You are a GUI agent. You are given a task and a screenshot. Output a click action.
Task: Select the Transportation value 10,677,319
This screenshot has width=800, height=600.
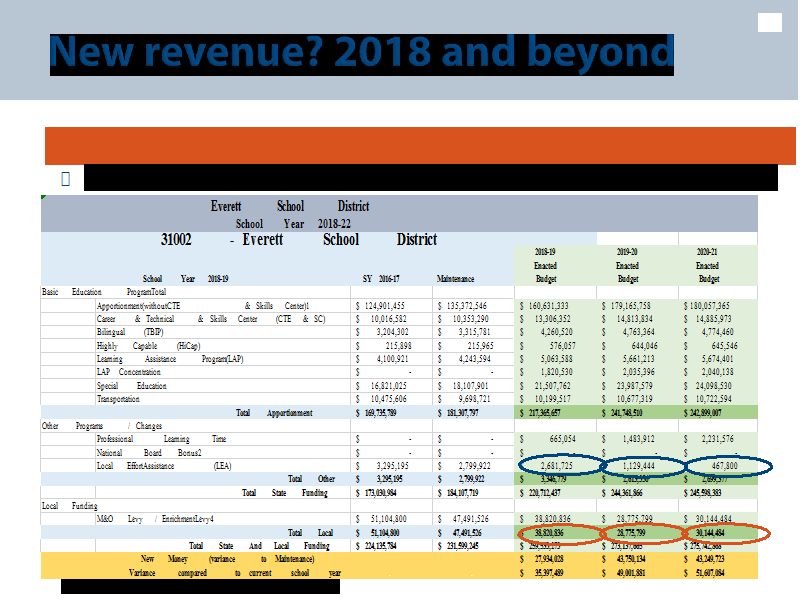coord(635,399)
